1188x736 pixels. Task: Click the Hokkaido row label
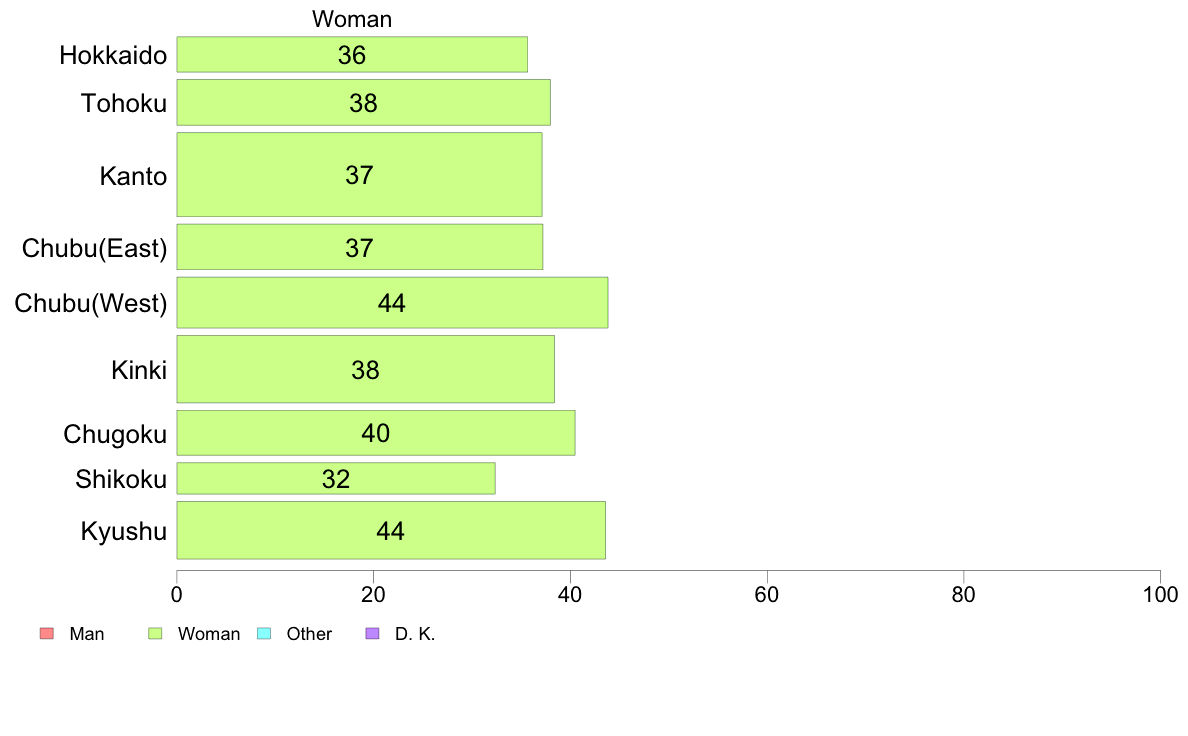coord(113,55)
